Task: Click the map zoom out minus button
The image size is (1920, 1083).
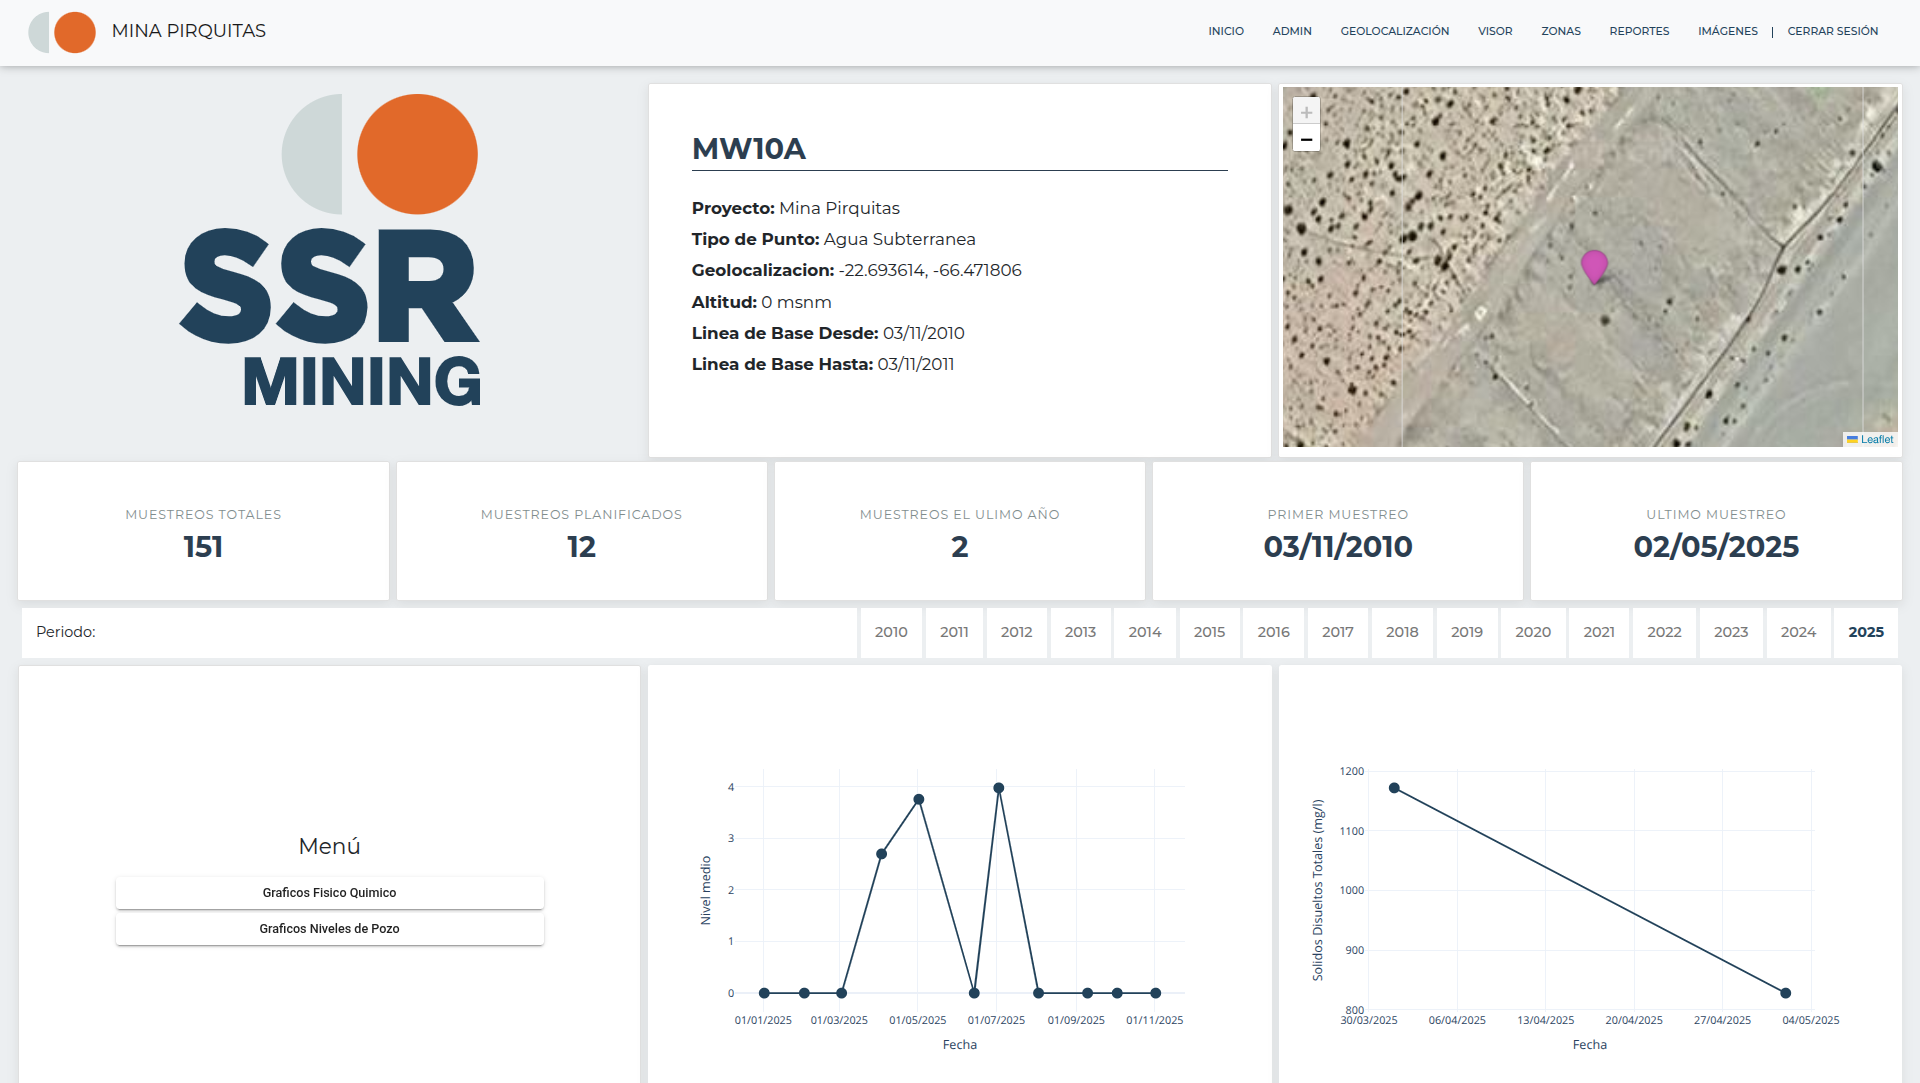Action: coord(1306,139)
